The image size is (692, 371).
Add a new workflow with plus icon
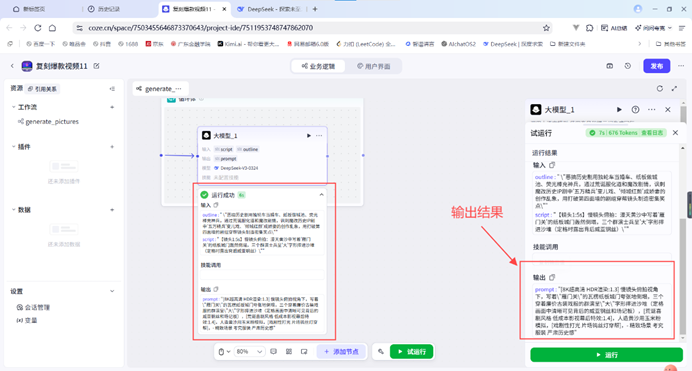coord(112,107)
